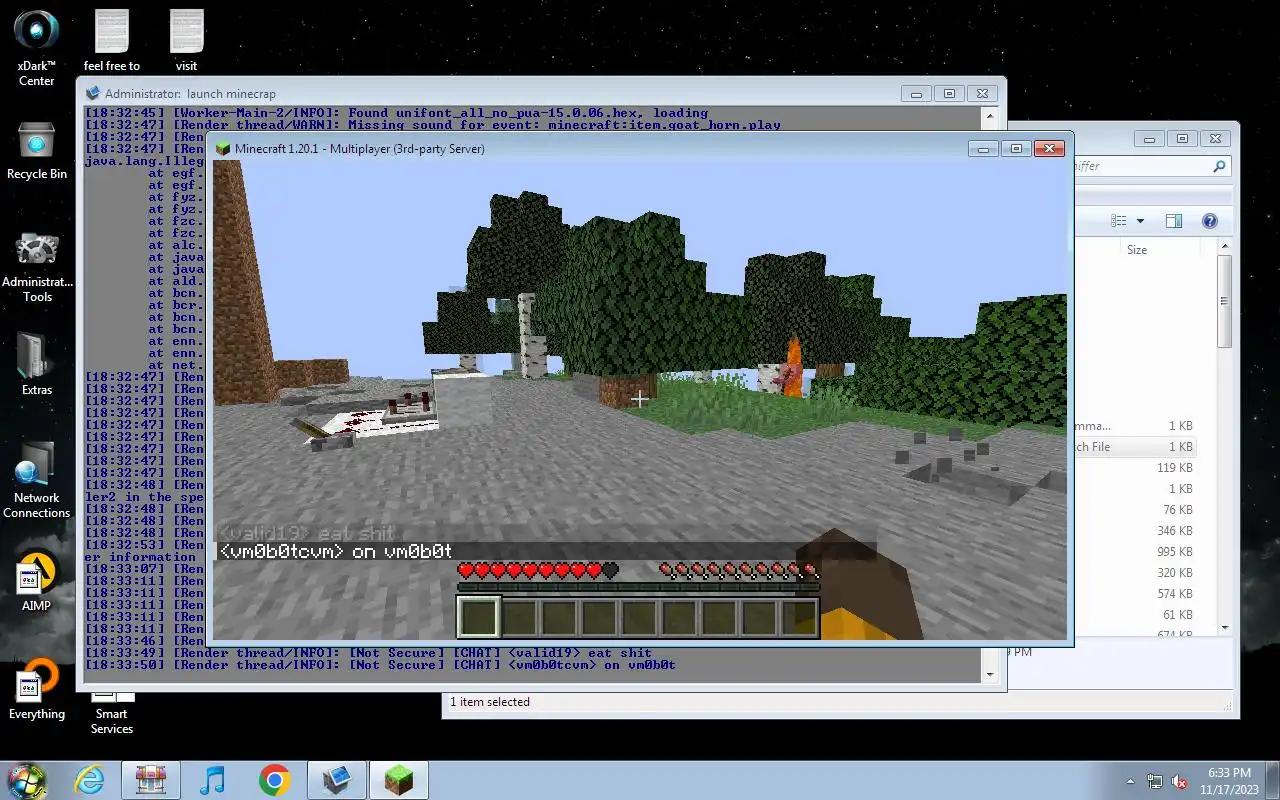Click the 119 KB file size entry
The image size is (1280, 800).
click(x=1174, y=468)
